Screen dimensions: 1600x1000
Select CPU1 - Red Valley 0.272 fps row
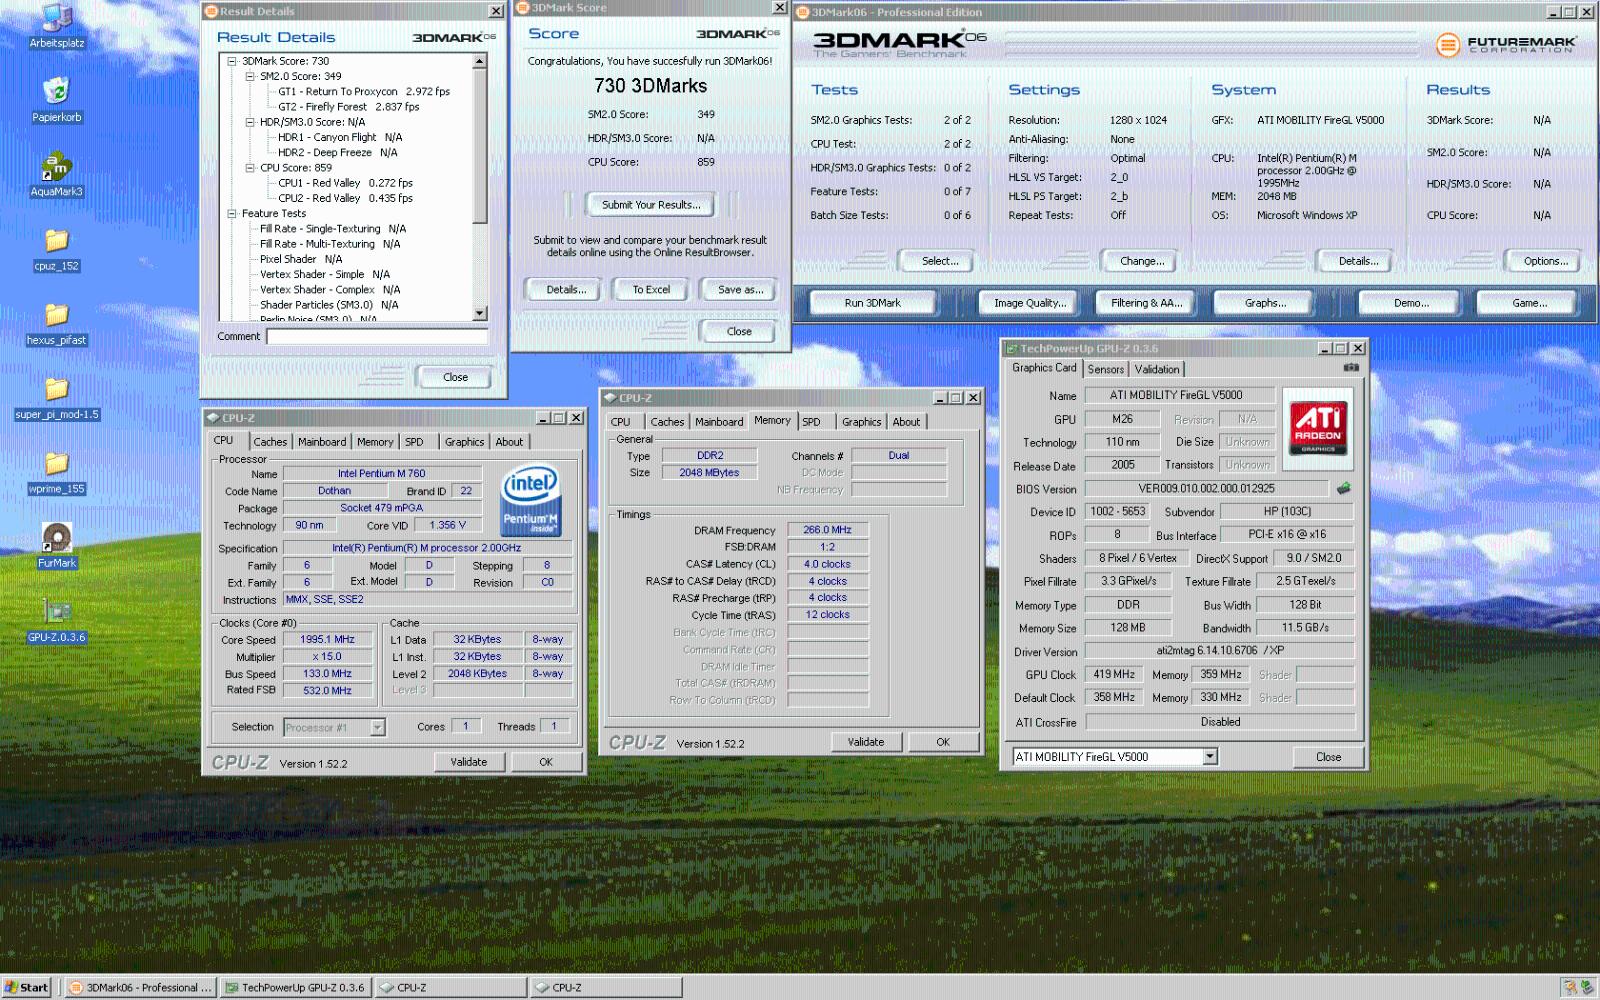[345, 183]
